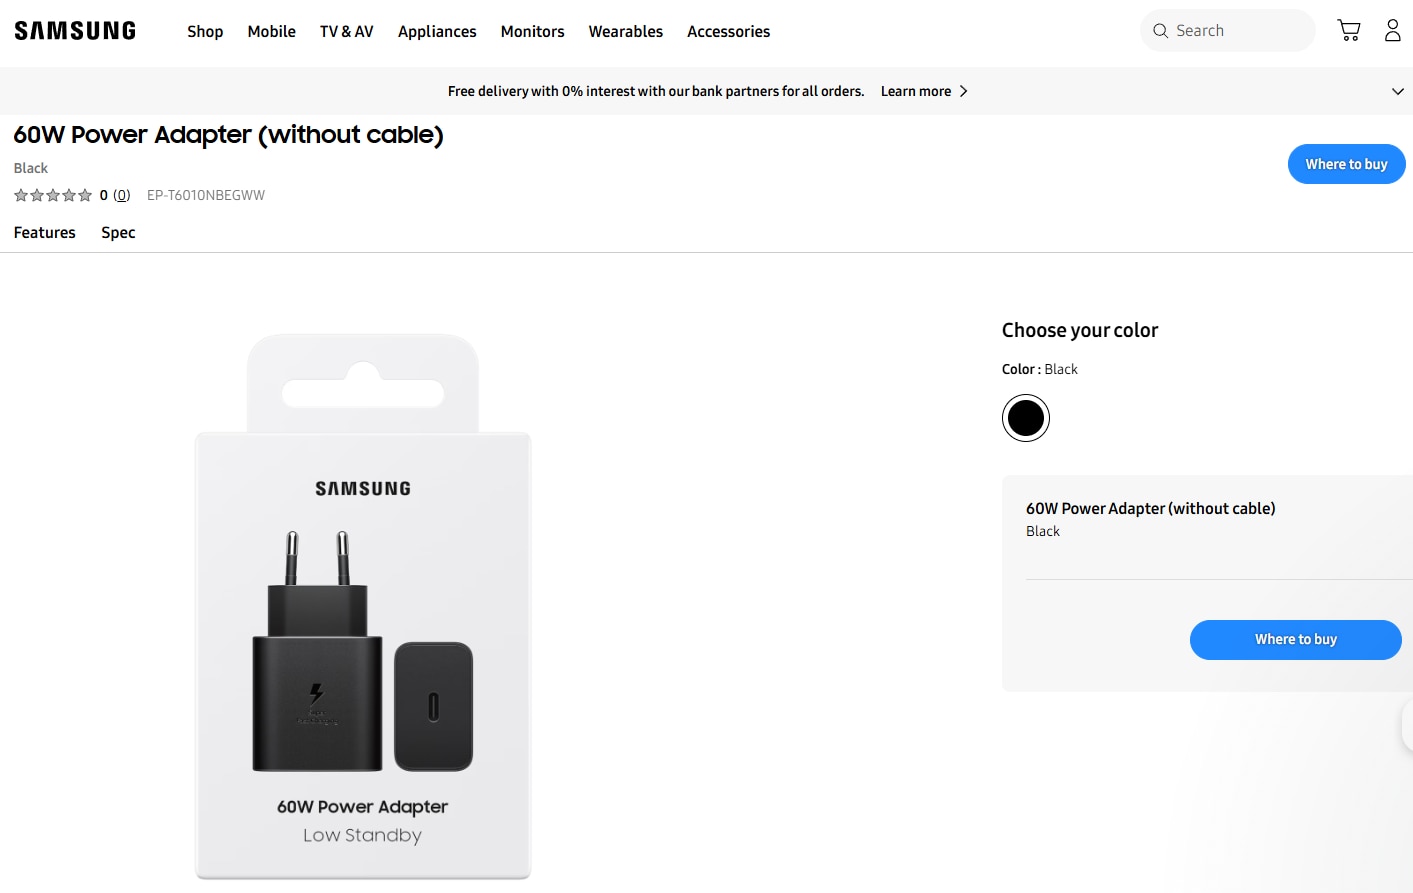Select the Black color swatch
The height and width of the screenshot is (893, 1413).
coord(1025,417)
